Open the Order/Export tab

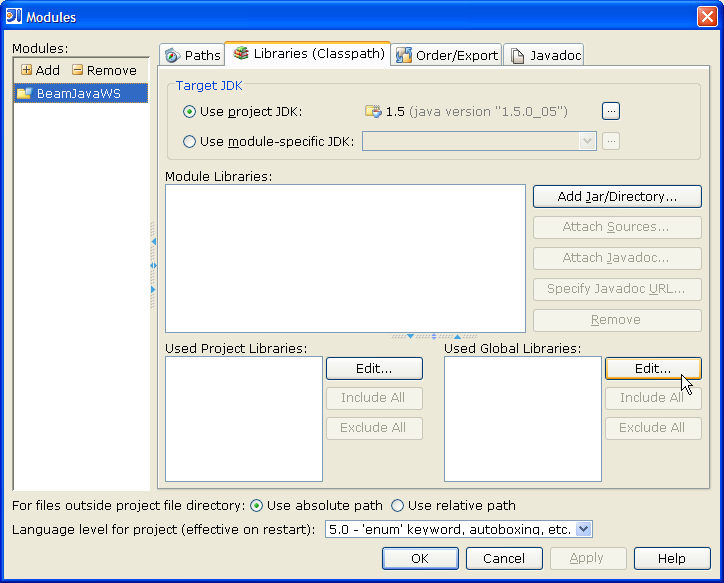coord(446,55)
